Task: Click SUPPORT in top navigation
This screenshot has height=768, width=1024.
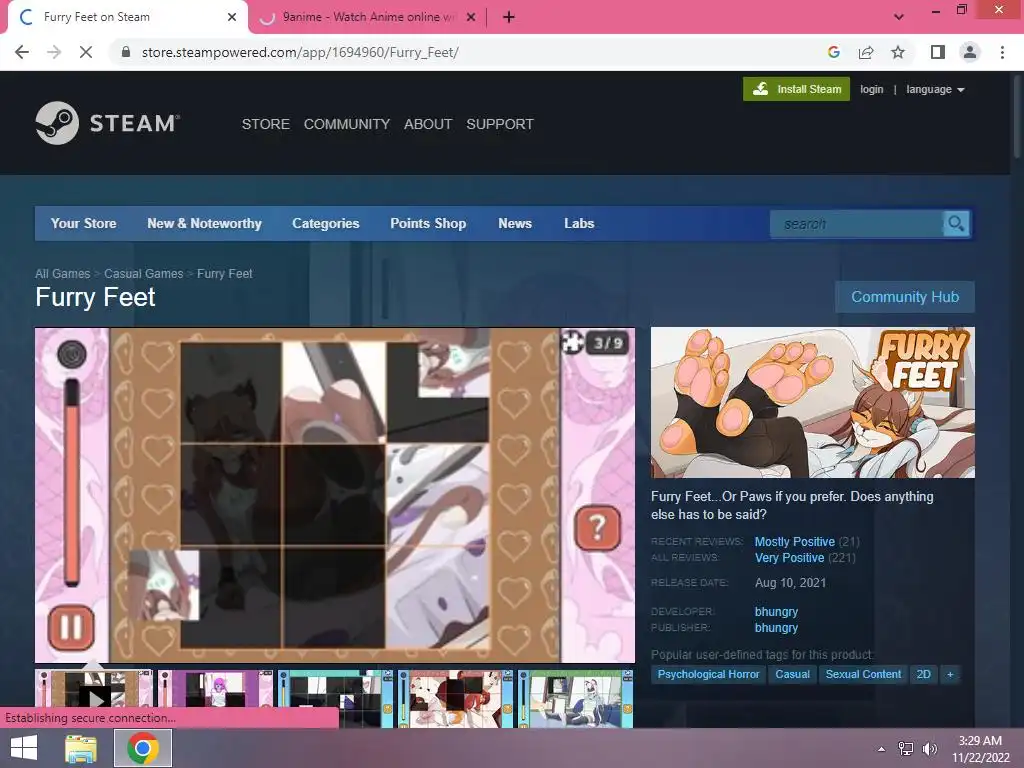Action: point(500,124)
